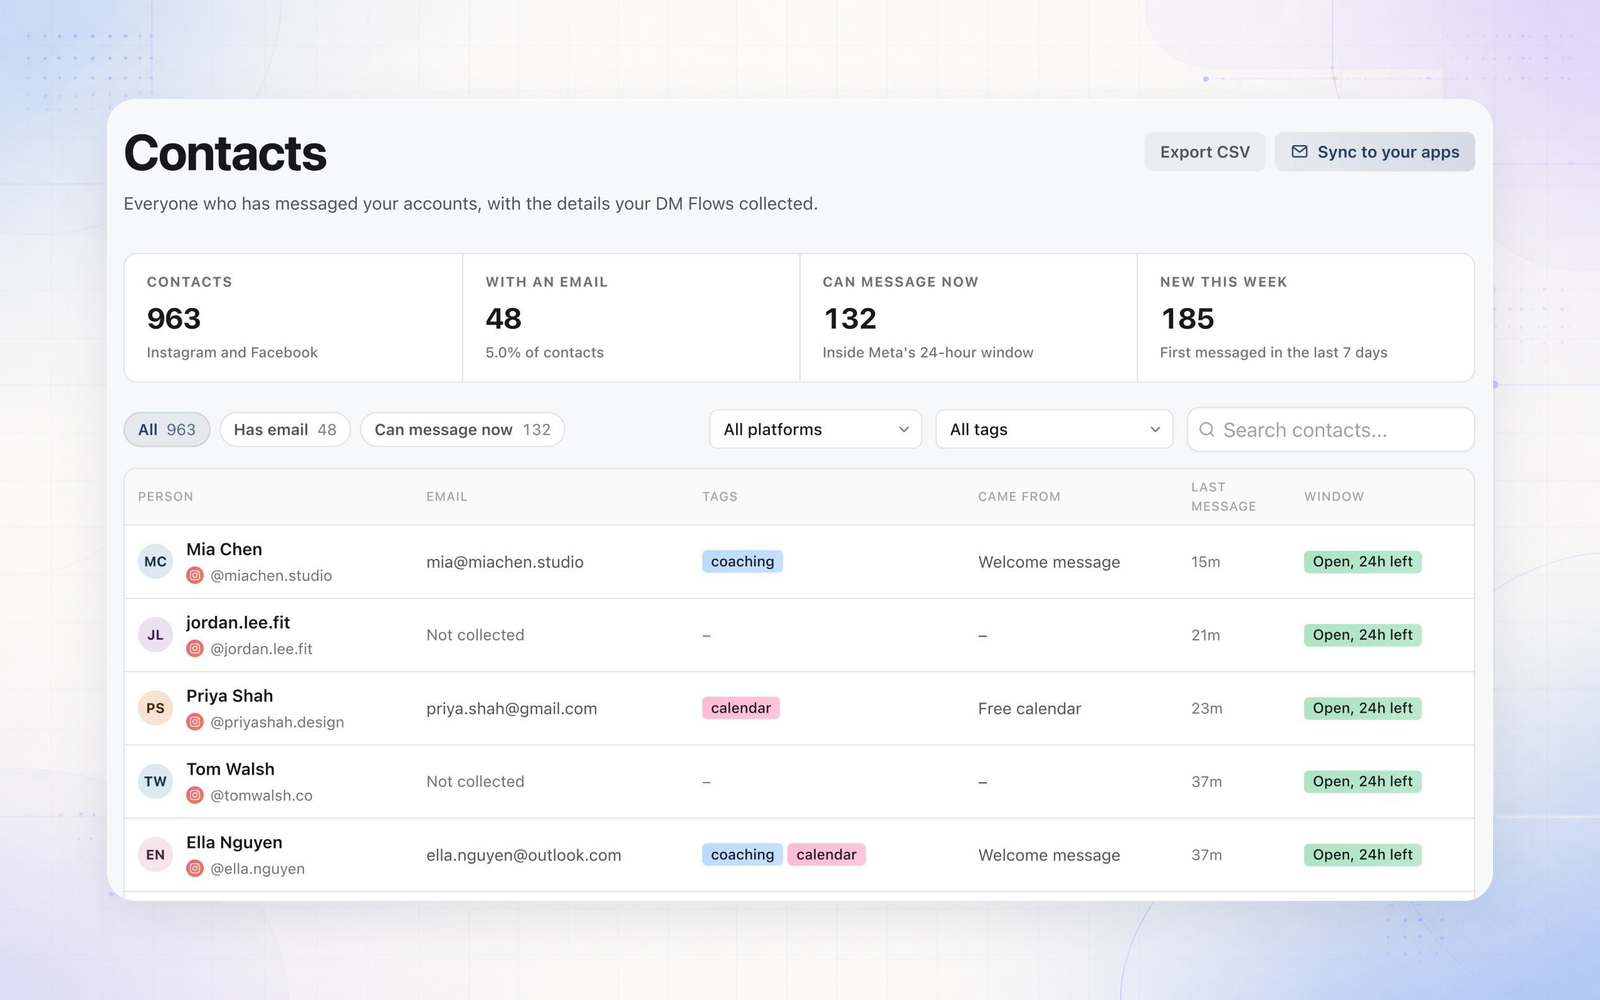Sort by Last Message column header
1600x1000 pixels.
[1223, 497]
